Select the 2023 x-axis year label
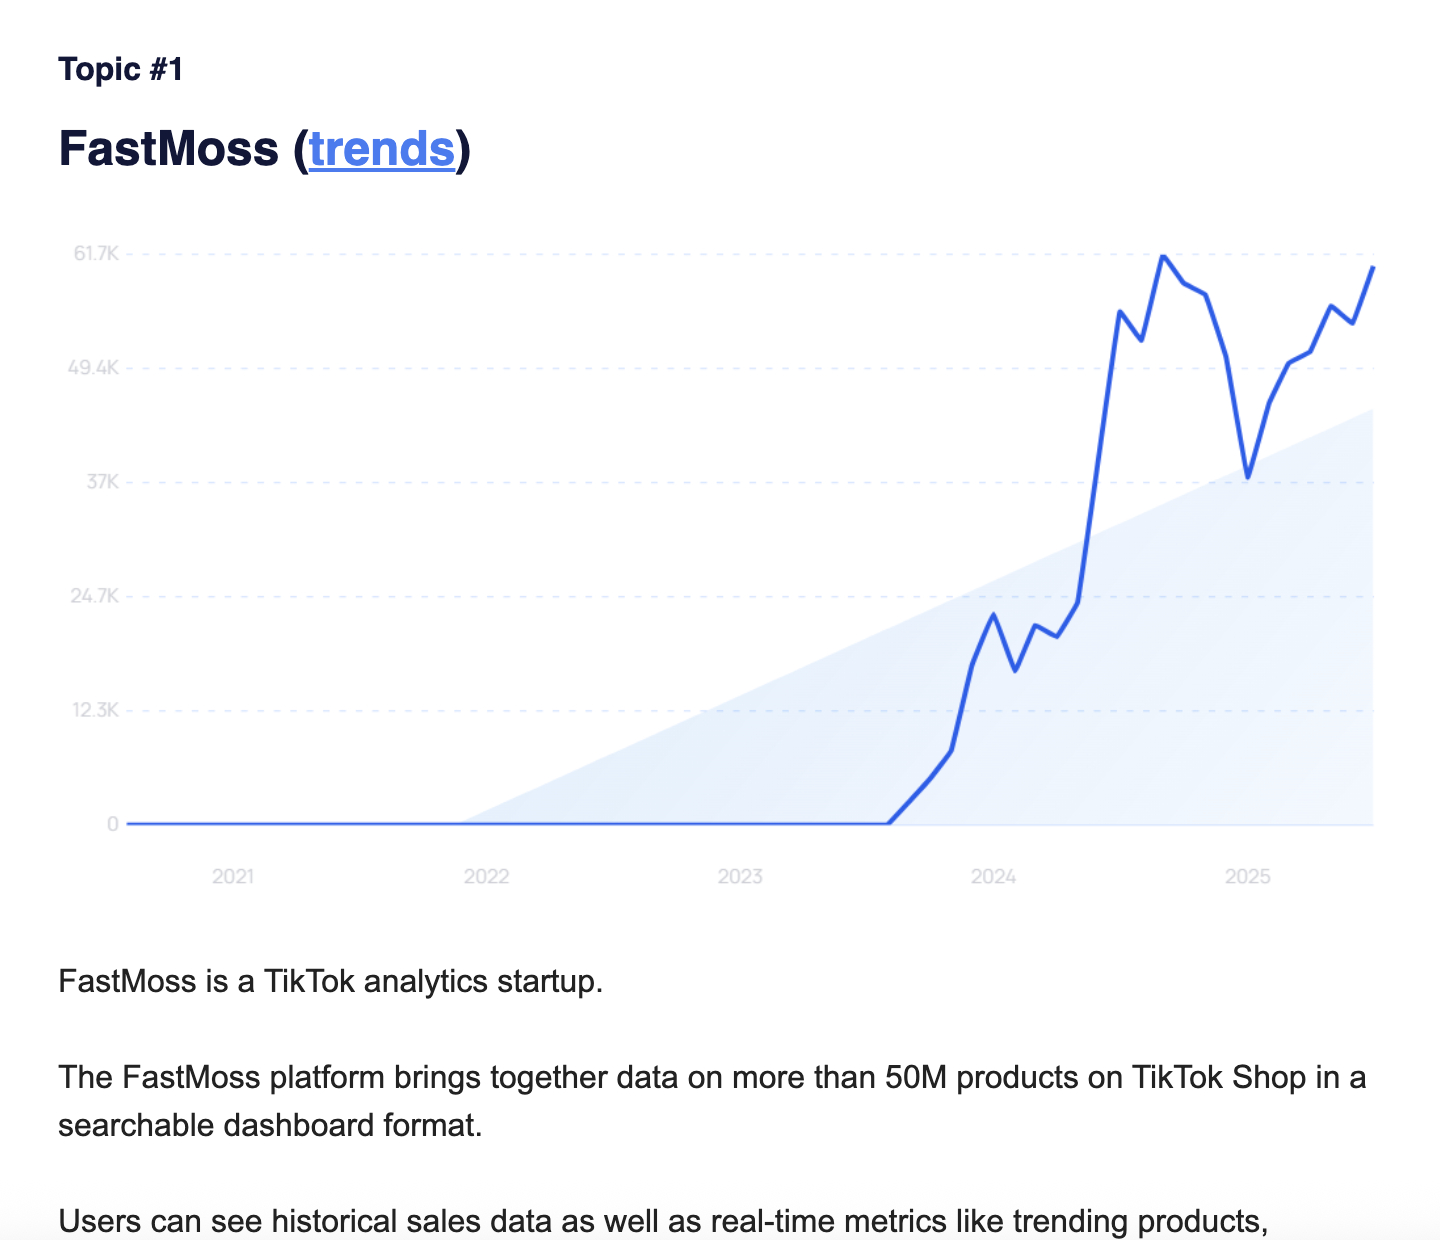This screenshot has height=1240, width=1440. tap(740, 877)
